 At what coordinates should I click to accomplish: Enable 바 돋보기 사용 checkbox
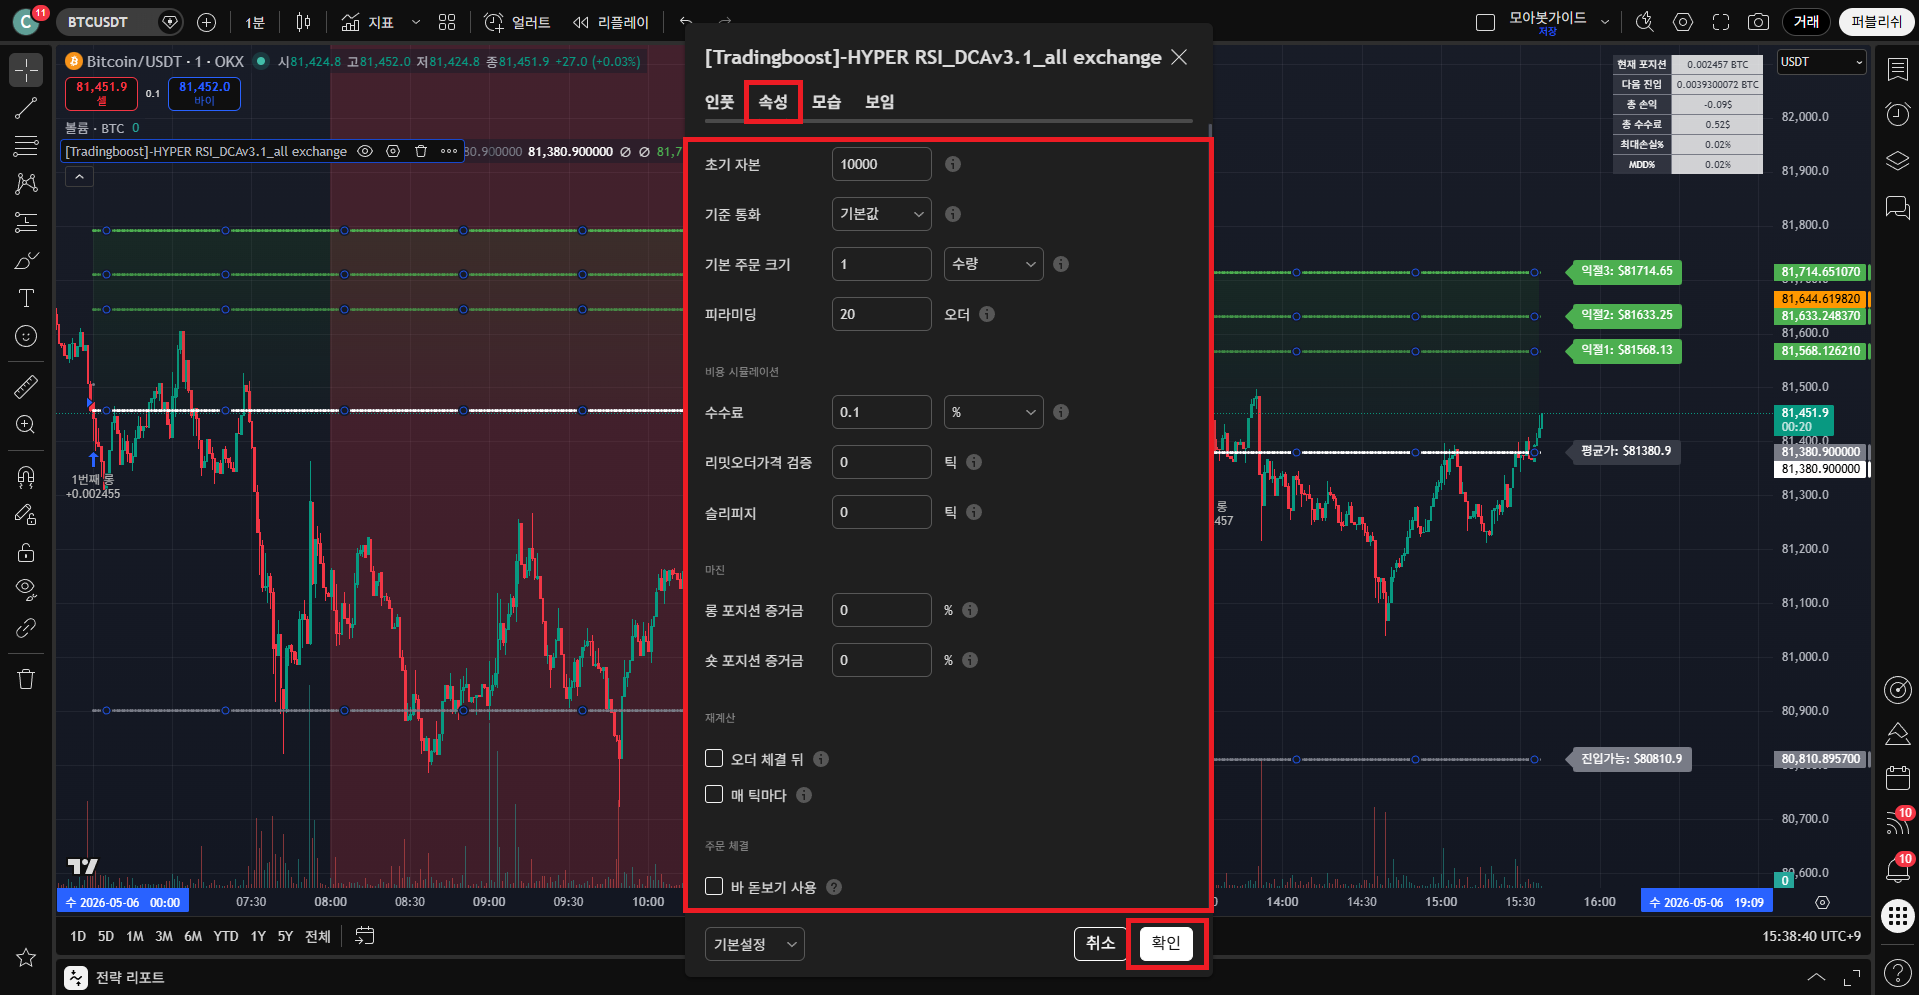tap(714, 886)
